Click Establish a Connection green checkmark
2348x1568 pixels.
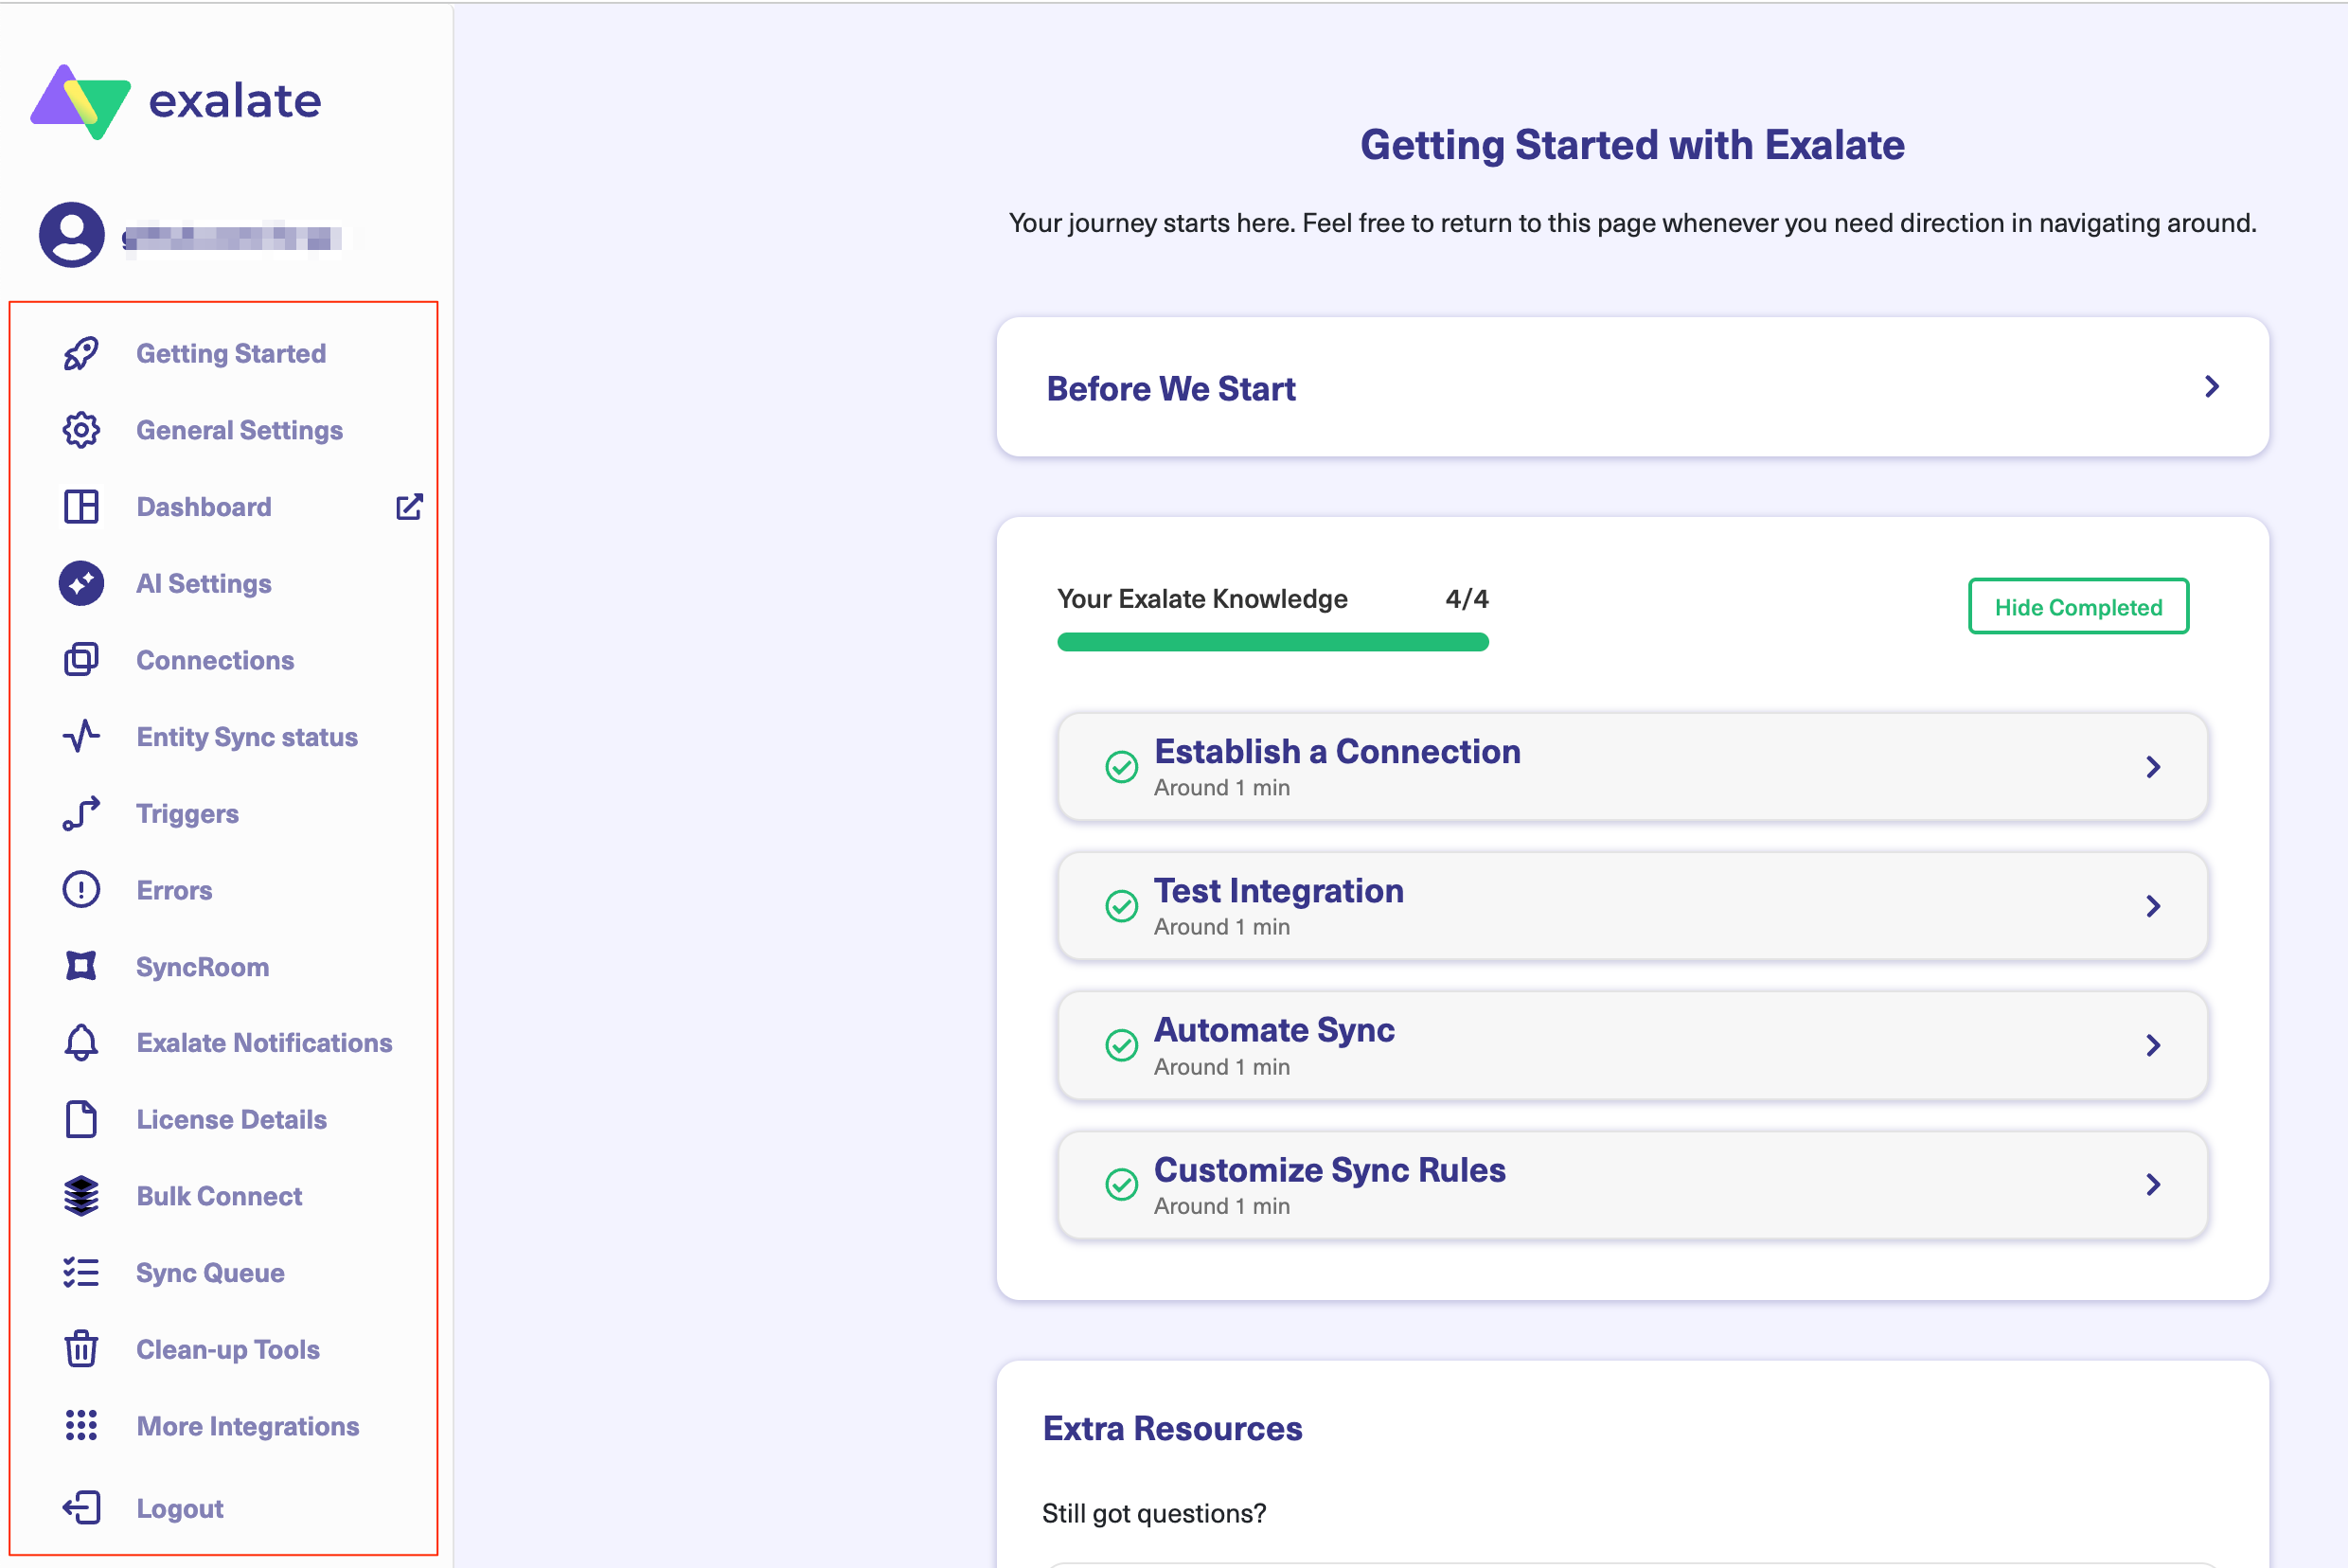point(1121,767)
